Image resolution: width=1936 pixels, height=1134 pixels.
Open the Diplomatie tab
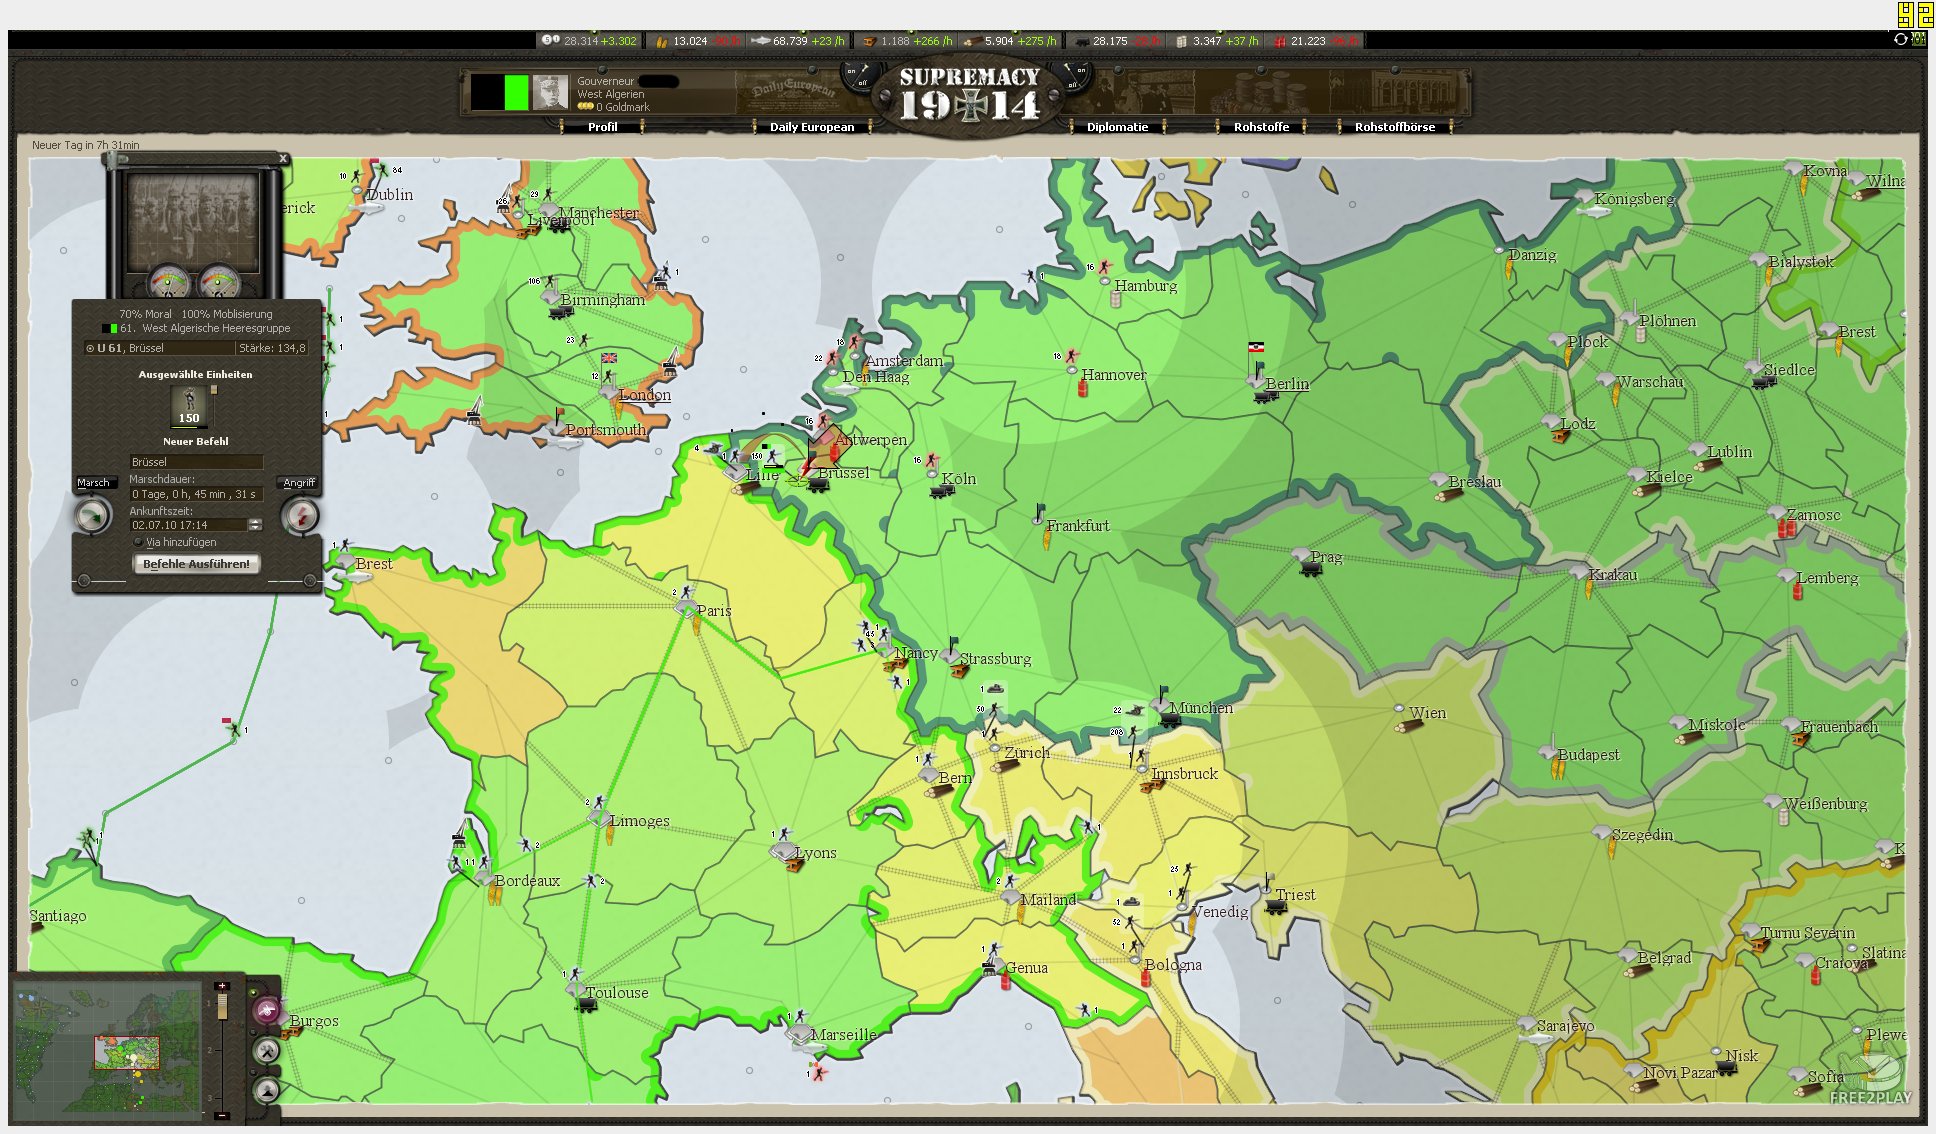[1117, 127]
